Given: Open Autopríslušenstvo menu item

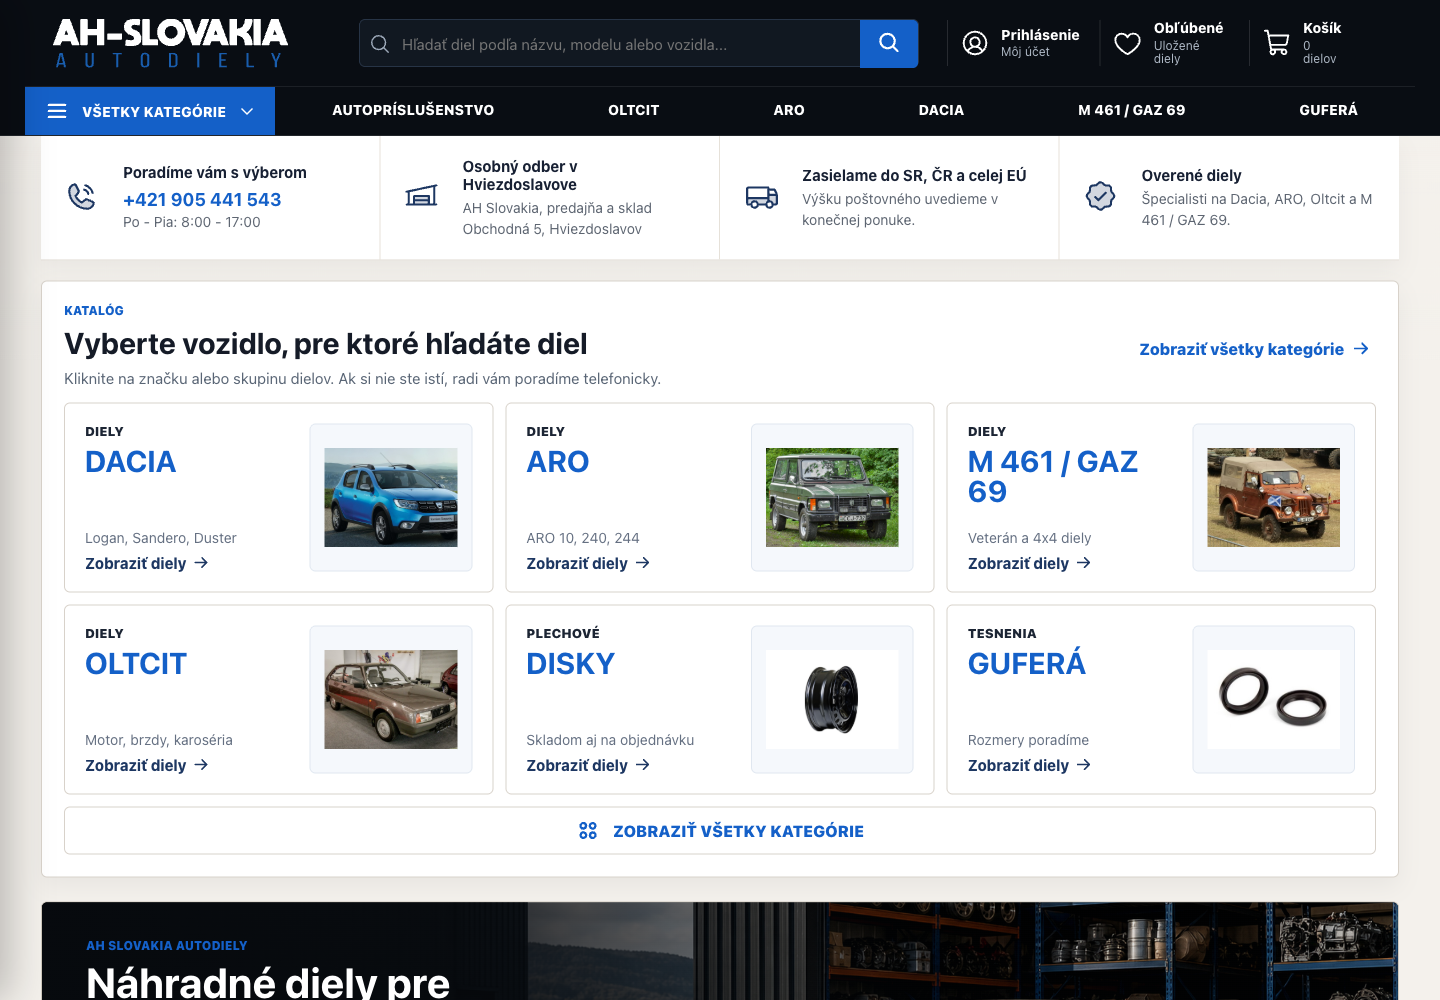Looking at the screenshot, I should click(x=413, y=110).
